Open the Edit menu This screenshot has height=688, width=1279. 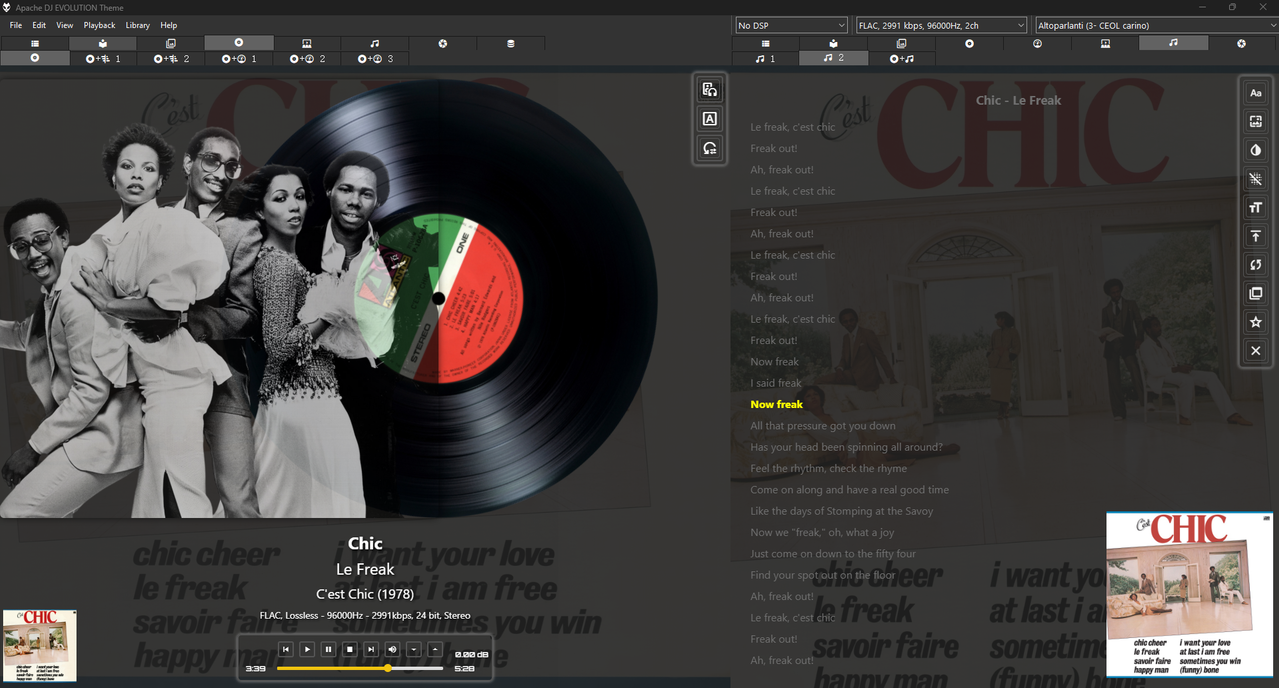tap(39, 25)
